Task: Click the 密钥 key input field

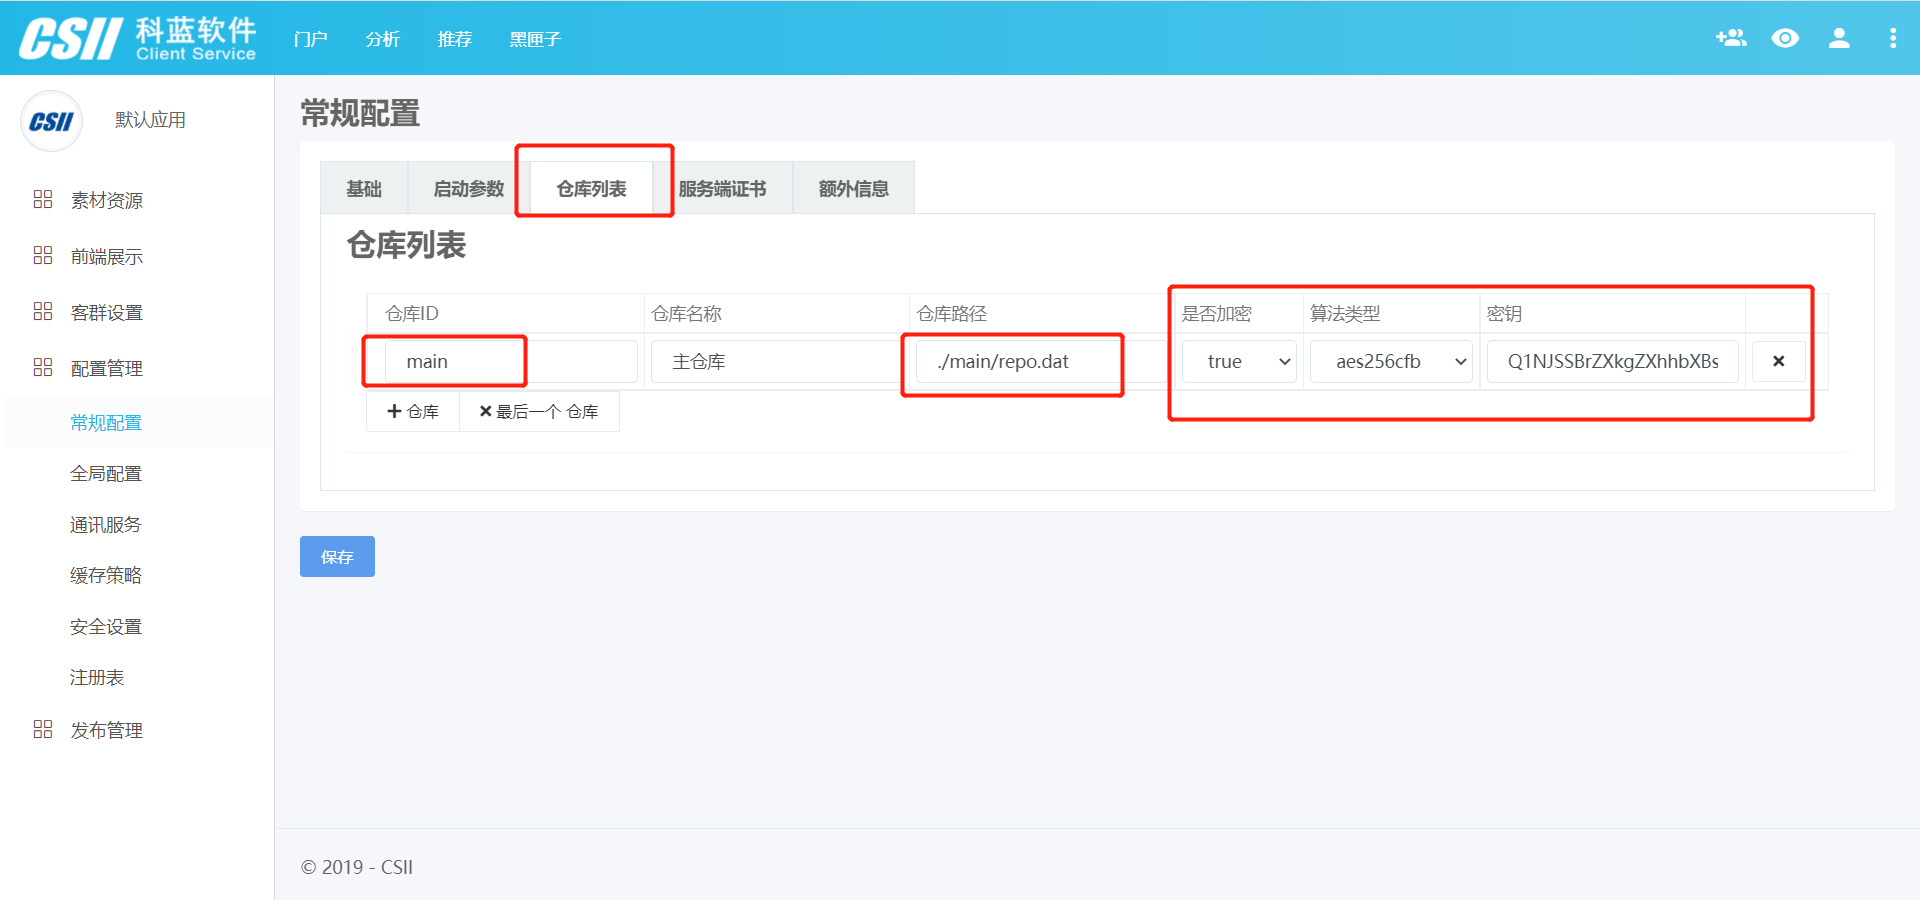Action: [x=1612, y=361]
